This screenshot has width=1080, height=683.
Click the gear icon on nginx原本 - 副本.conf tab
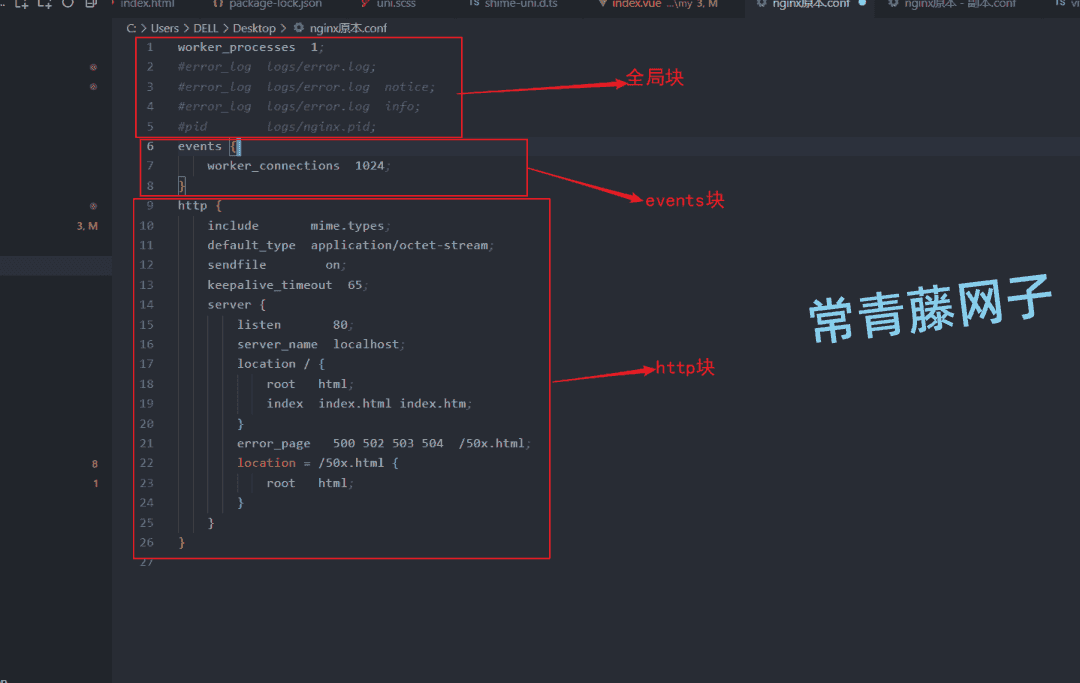tap(893, 3)
